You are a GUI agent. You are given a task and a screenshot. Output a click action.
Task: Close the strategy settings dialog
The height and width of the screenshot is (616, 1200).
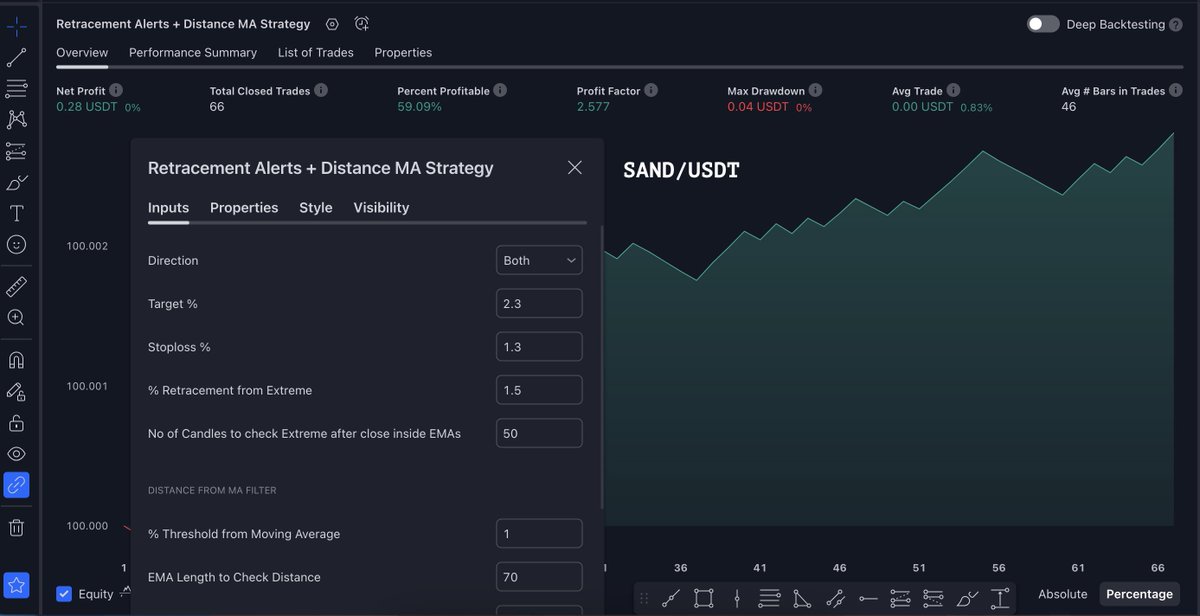(x=575, y=167)
